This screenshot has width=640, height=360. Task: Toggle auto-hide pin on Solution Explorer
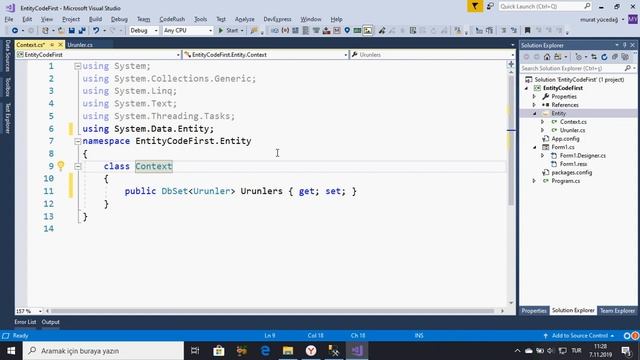point(624,45)
